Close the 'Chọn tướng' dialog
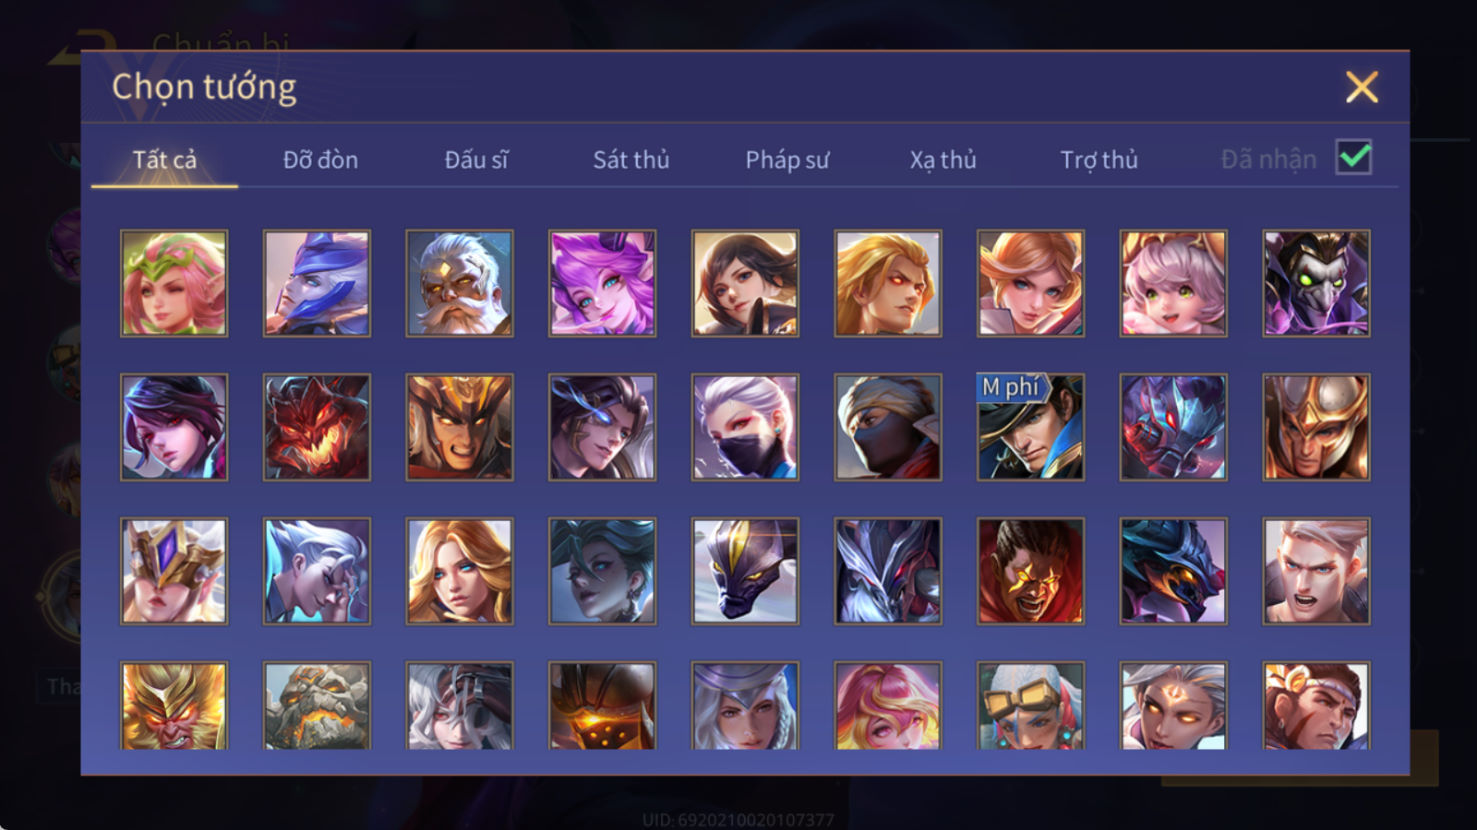1477x830 pixels. [1362, 87]
